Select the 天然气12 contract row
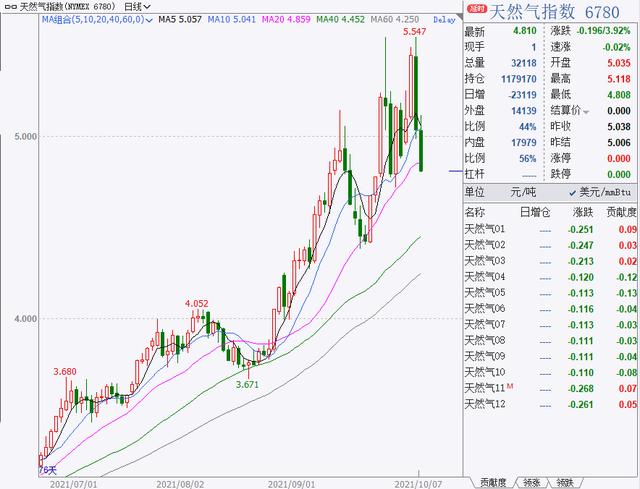 coord(551,405)
